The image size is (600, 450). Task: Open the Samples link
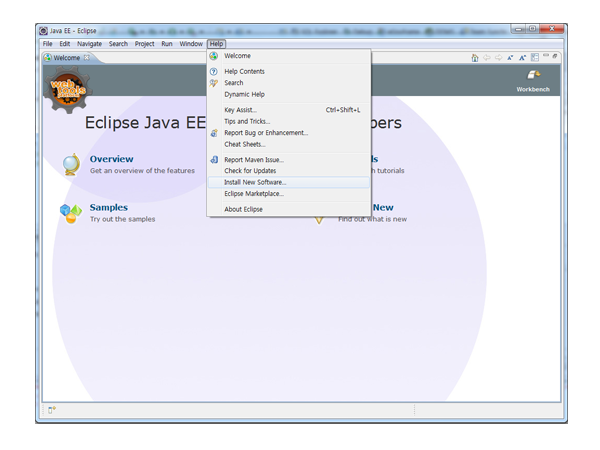[x=109, y=207]
